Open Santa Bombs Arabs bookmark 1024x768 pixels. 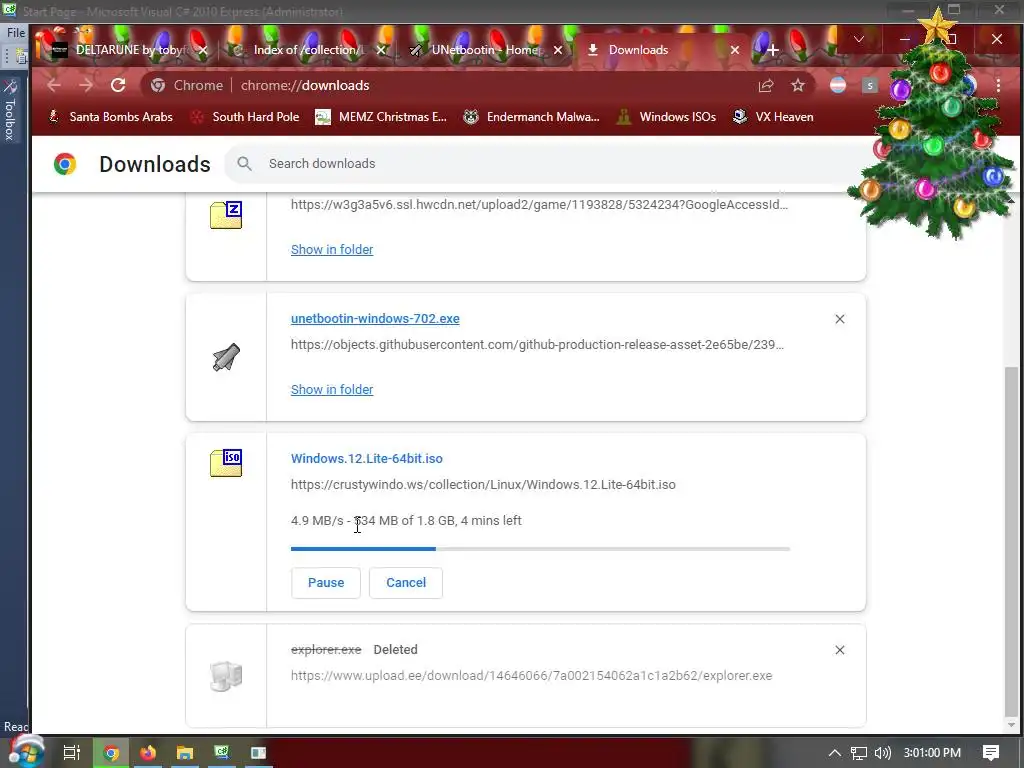(111, 117)
